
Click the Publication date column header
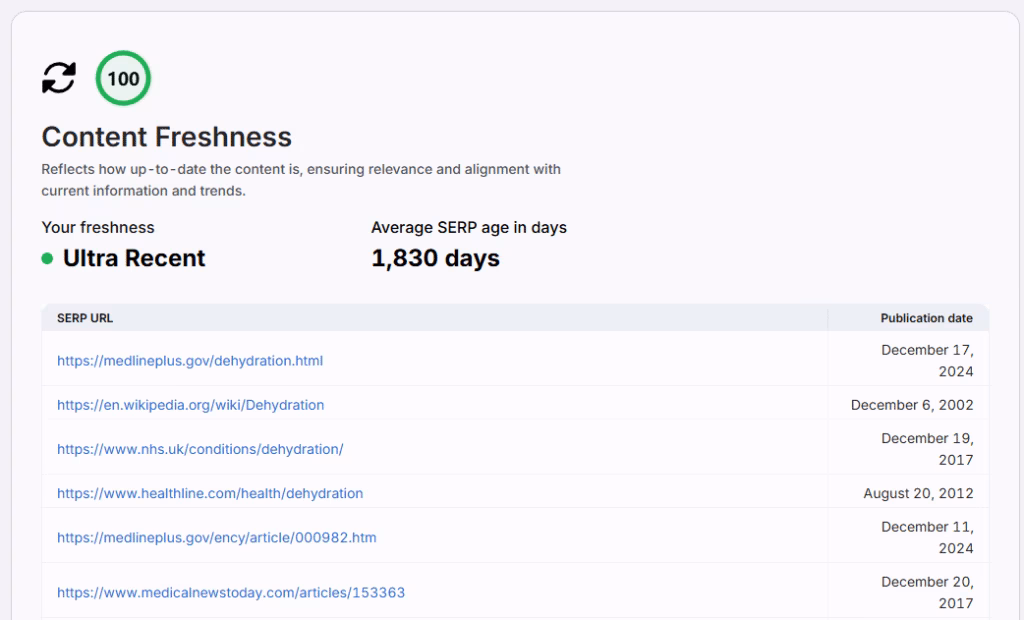coord(926,318)
